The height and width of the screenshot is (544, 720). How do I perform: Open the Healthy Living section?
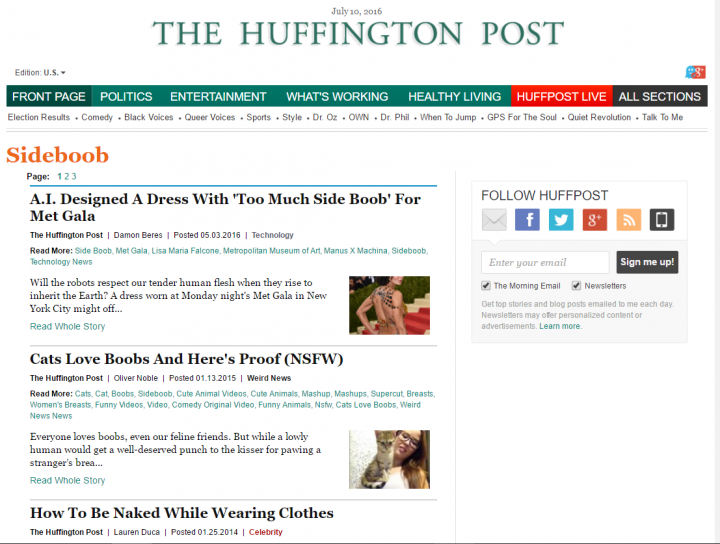pos(454,97)
